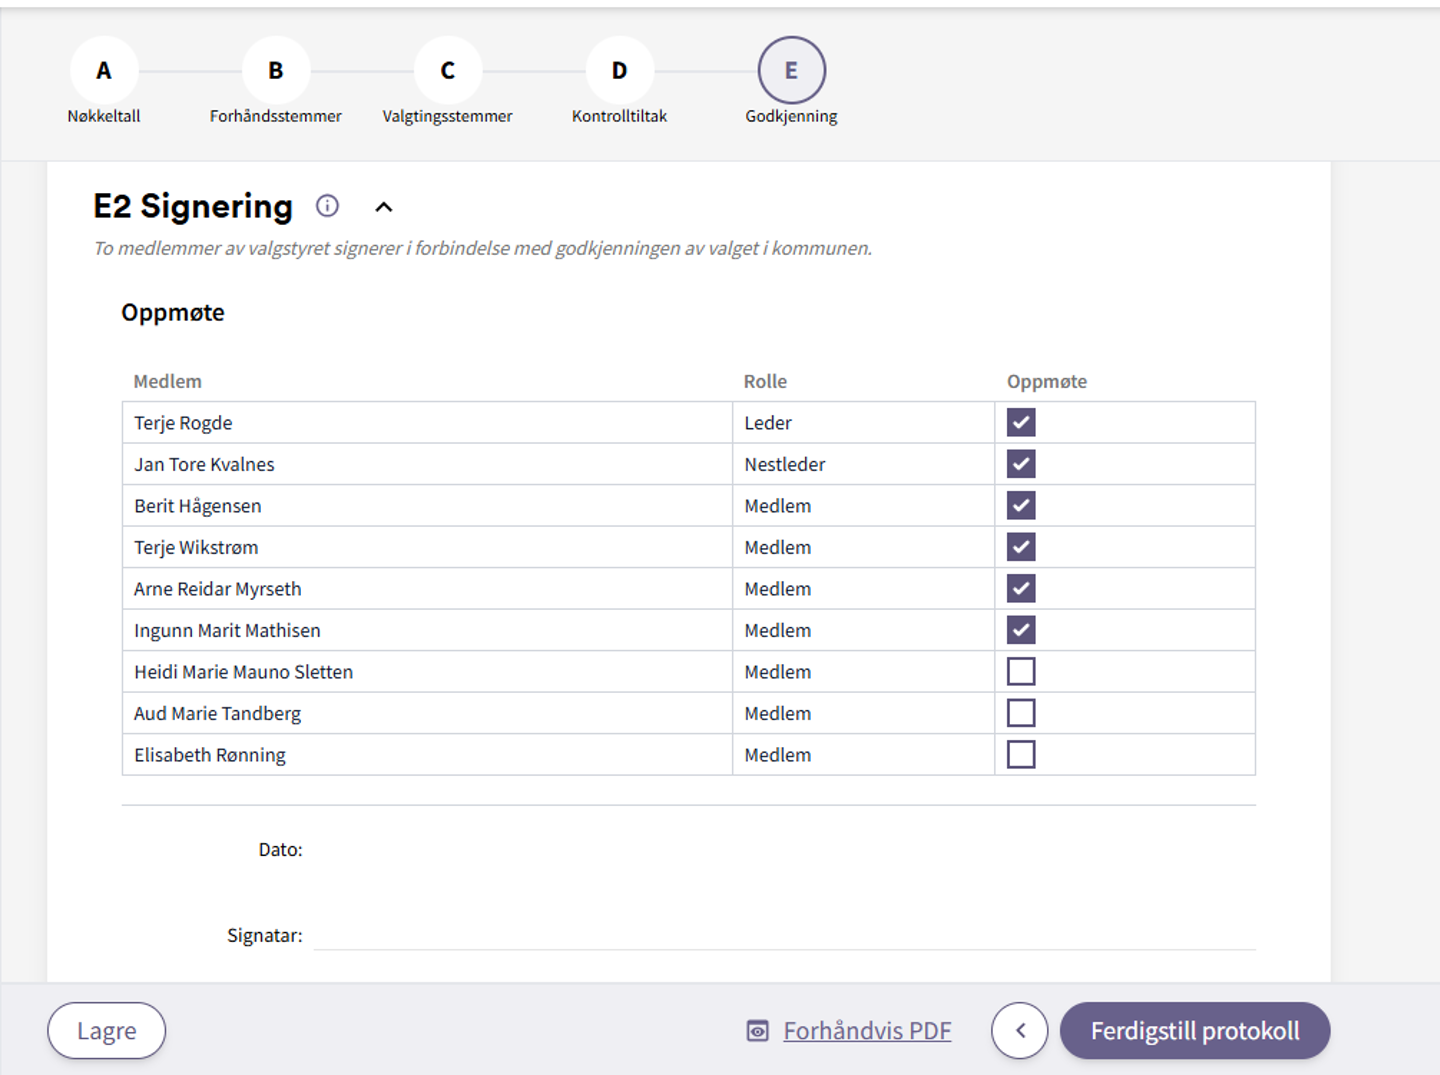Switch to step C Valgtingsstemmer
The image size is (1440, 1075).
448,71
